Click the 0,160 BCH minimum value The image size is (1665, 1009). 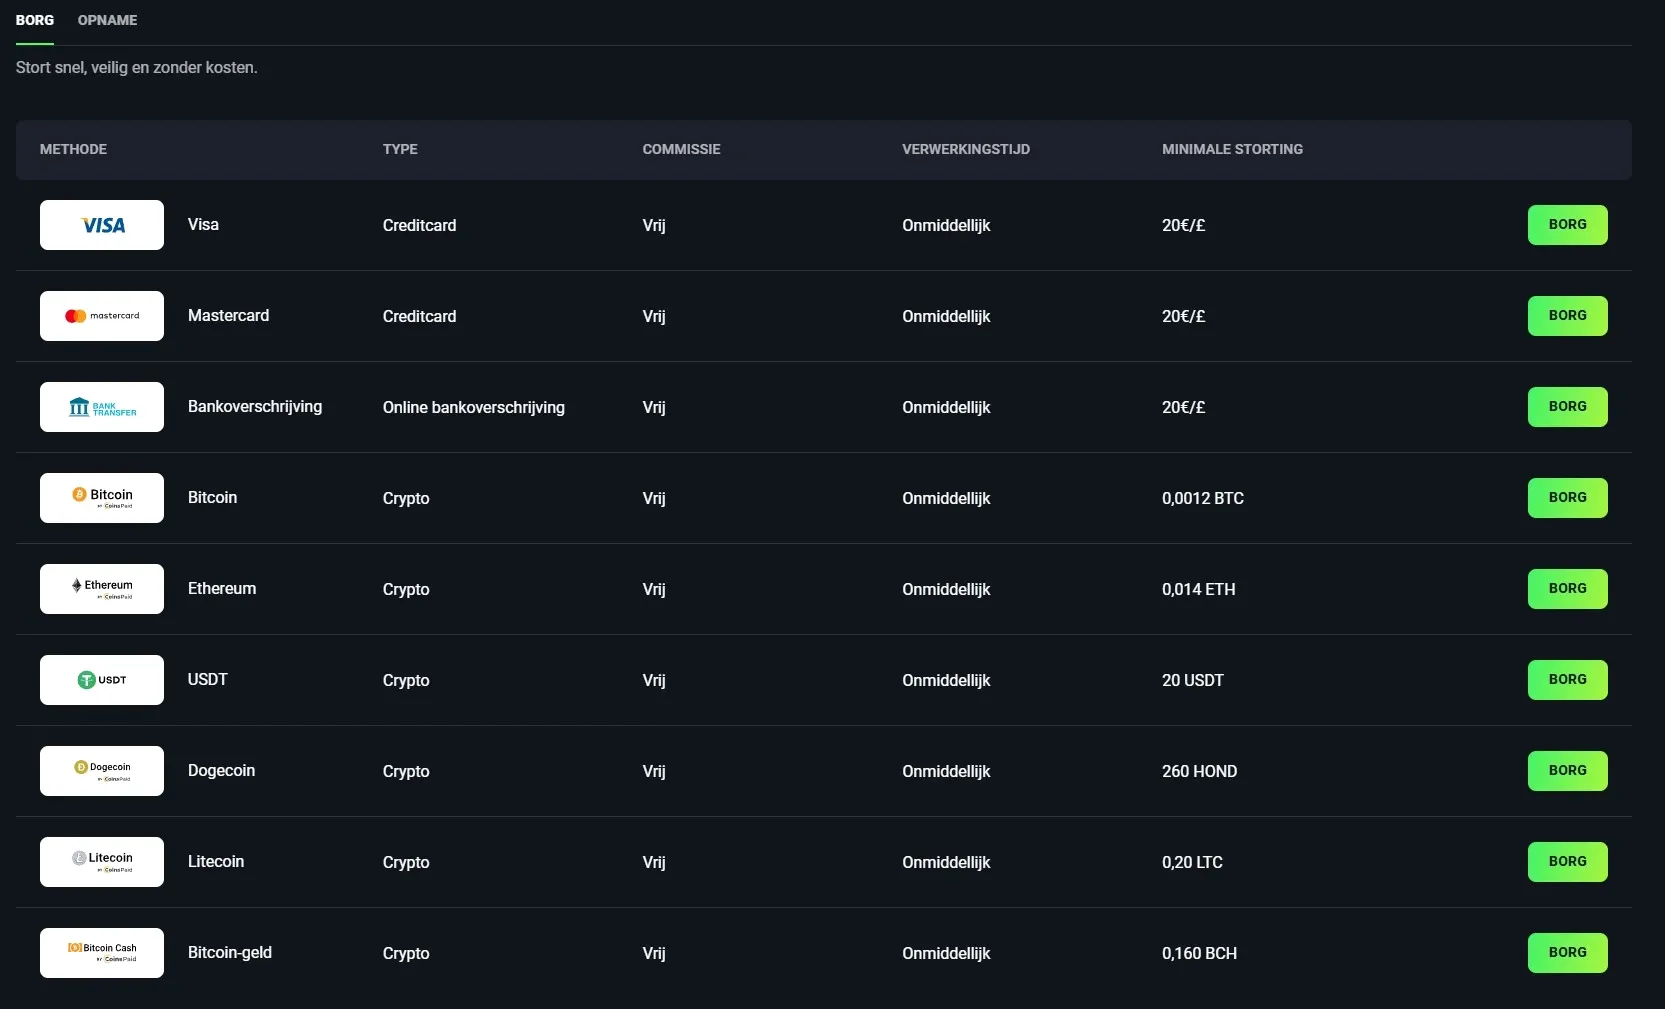point(1199,953)
